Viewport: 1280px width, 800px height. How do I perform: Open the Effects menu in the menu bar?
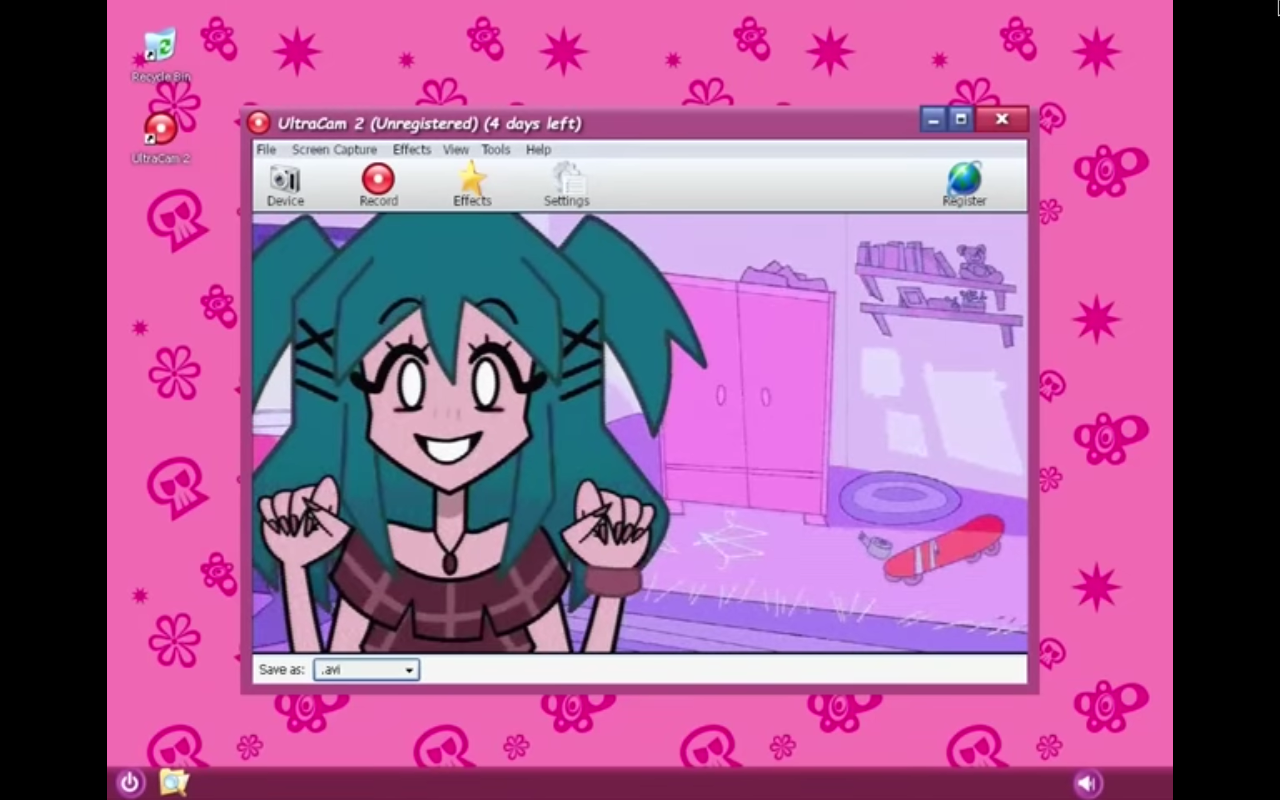pyautogui.click(x=411, y=150)
